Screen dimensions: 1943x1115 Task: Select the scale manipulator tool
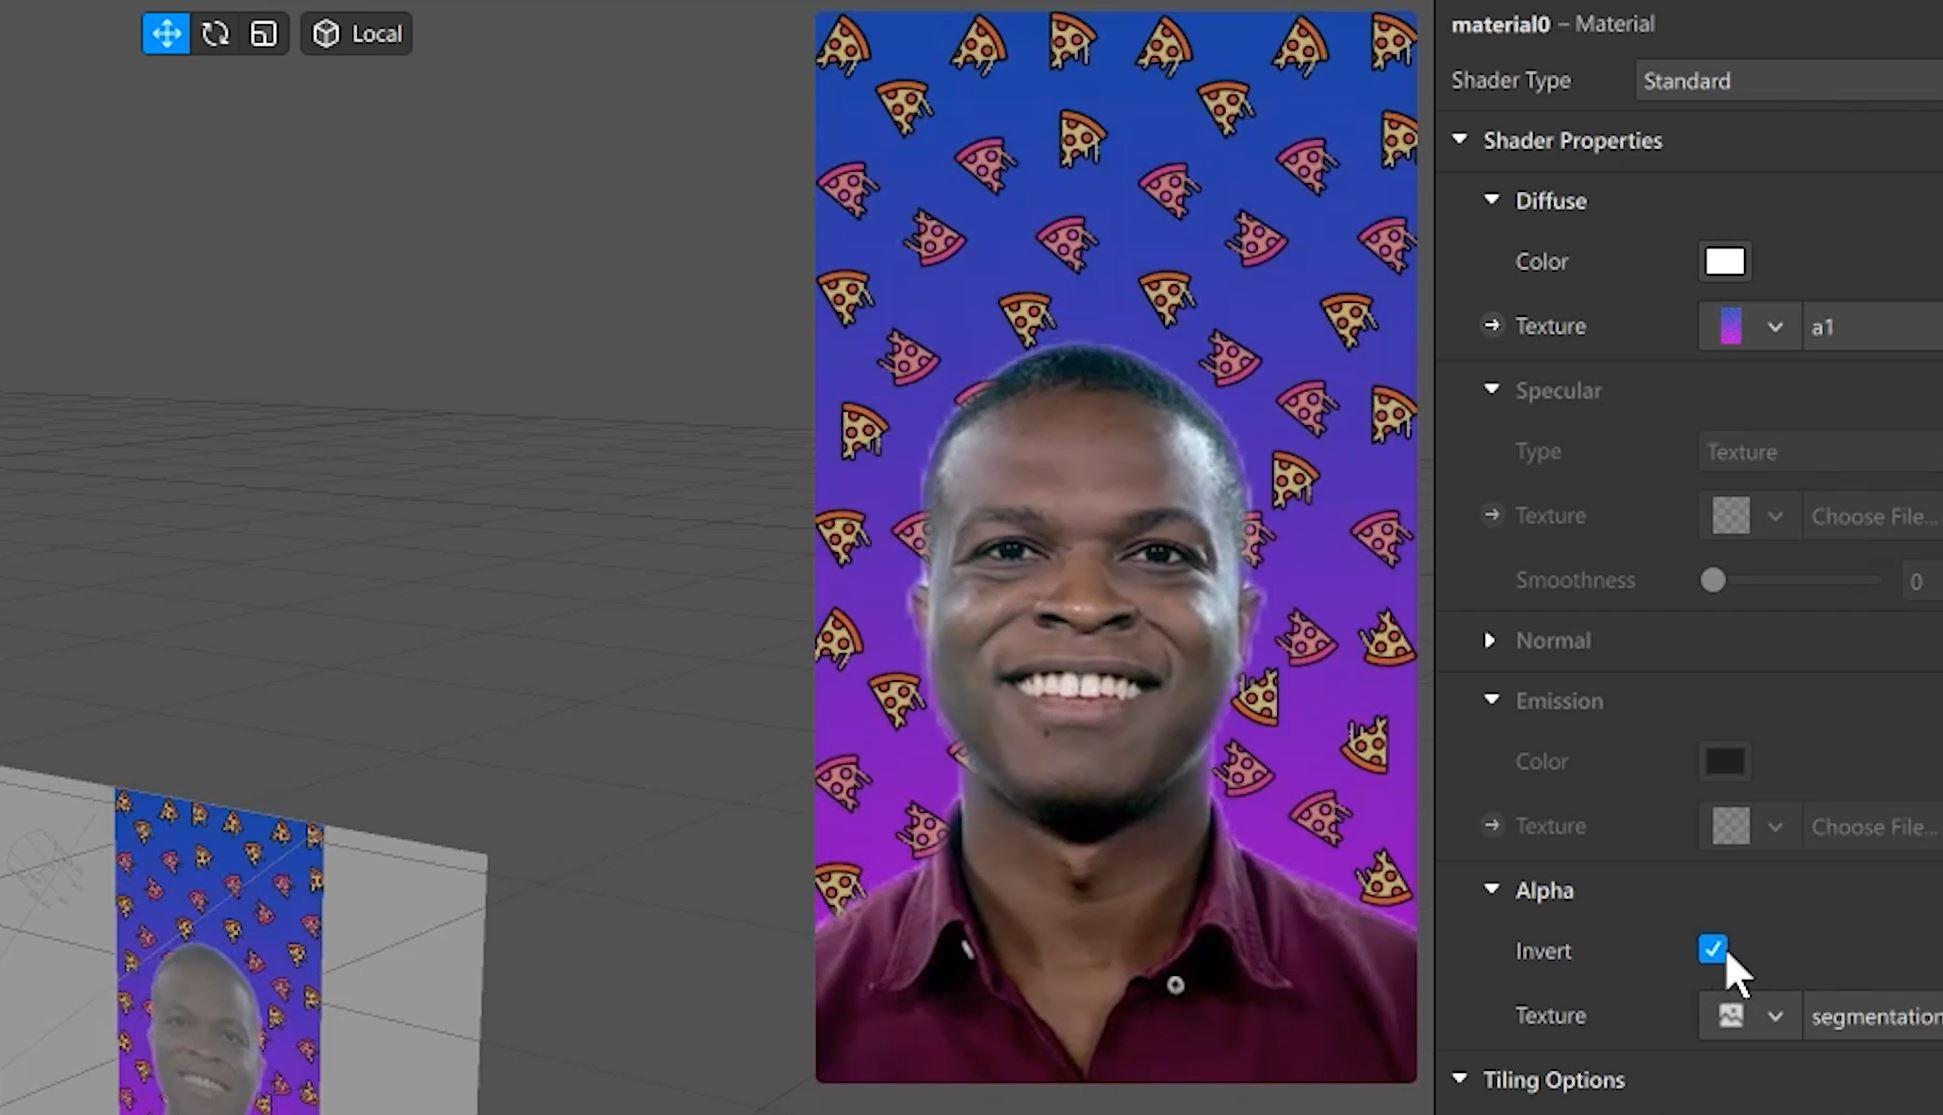click(263, 34)
